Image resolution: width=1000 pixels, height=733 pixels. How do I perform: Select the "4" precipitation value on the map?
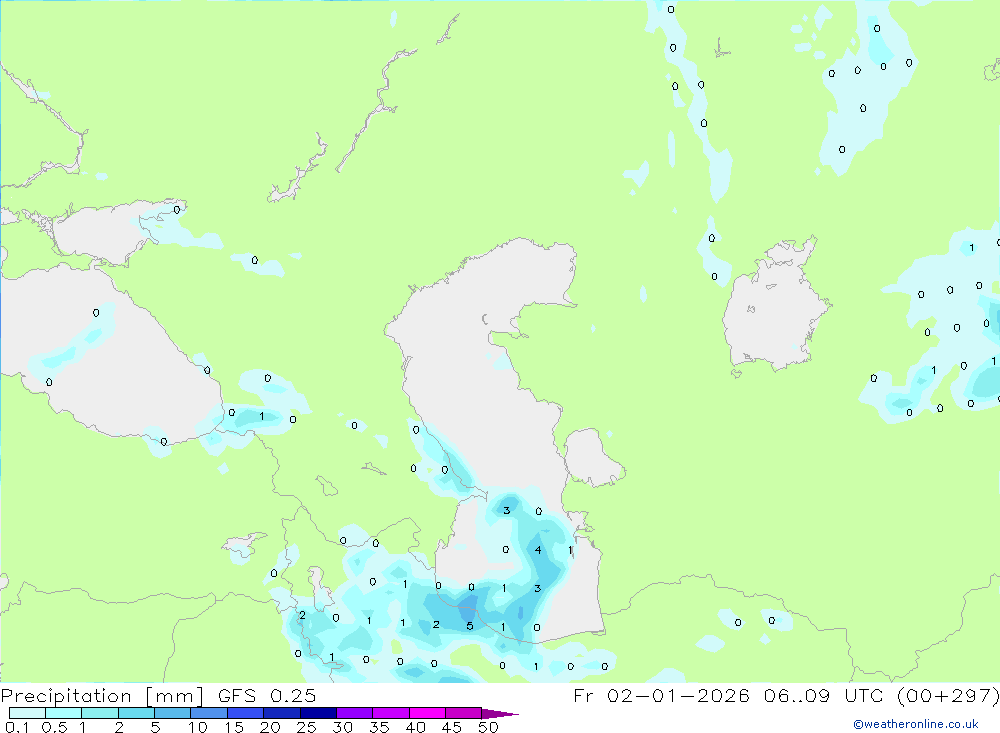coord(538,550)
